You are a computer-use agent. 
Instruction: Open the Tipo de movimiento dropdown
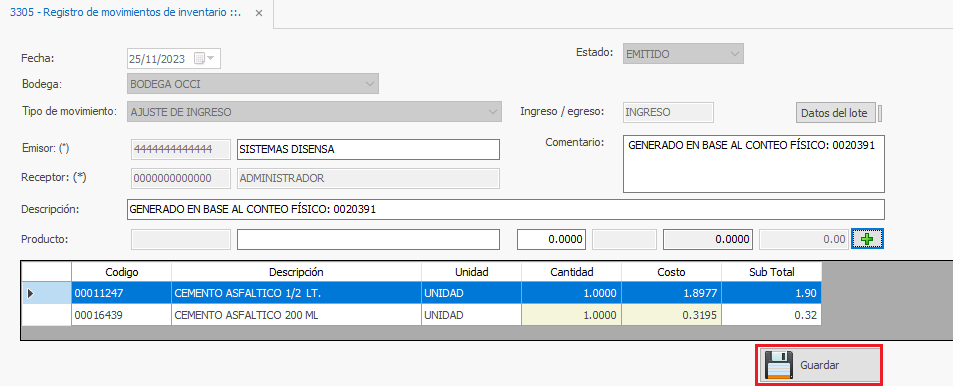tap(493, 112)
